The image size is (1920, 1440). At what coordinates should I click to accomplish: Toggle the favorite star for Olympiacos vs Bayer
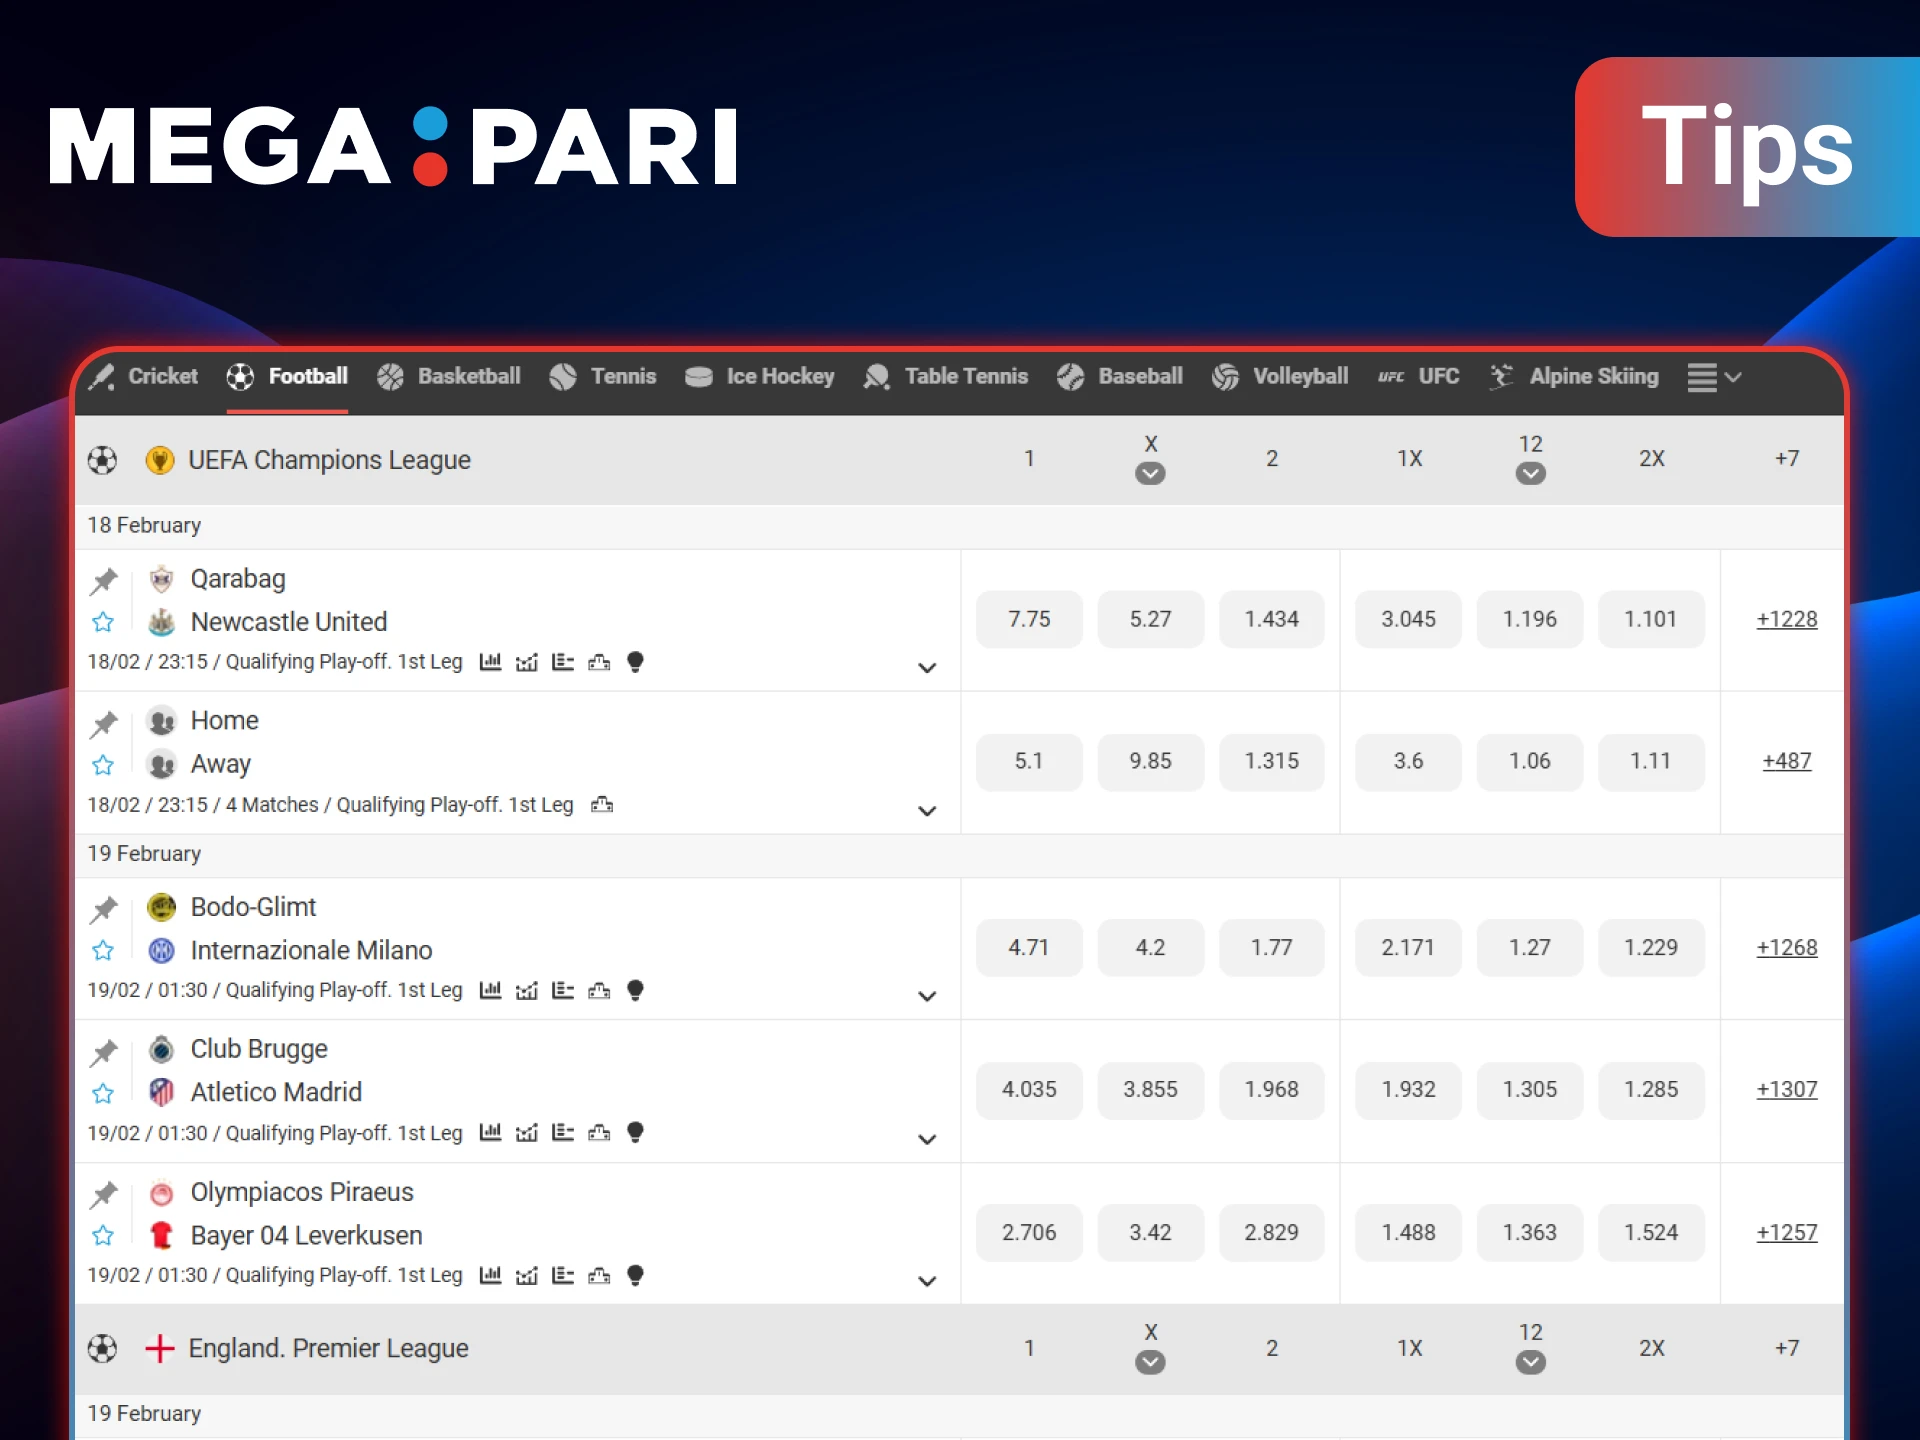103,1236
